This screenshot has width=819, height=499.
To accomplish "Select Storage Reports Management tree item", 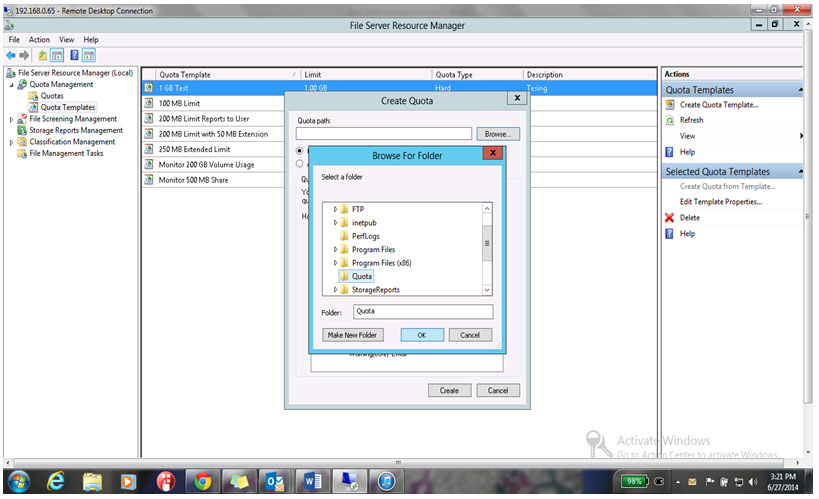I will click(76, 131).
